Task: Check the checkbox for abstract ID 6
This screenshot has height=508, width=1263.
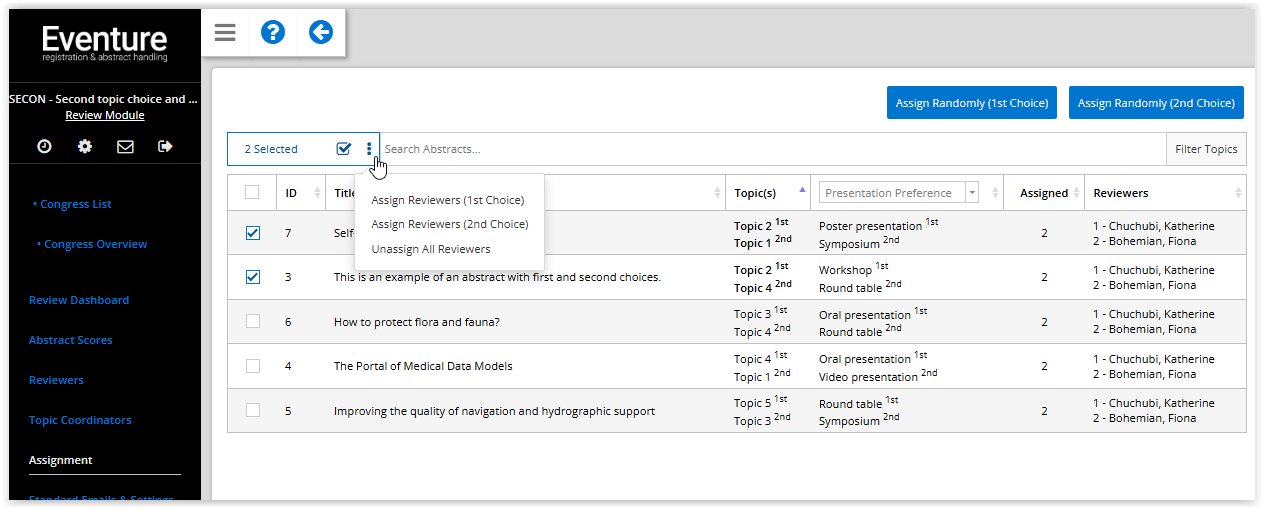Action: (x=253, y=321)
